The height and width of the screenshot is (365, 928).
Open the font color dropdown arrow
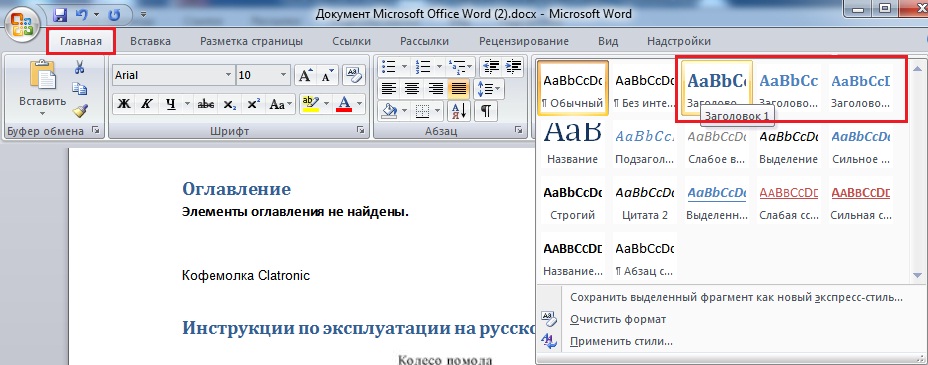[360, 105]
